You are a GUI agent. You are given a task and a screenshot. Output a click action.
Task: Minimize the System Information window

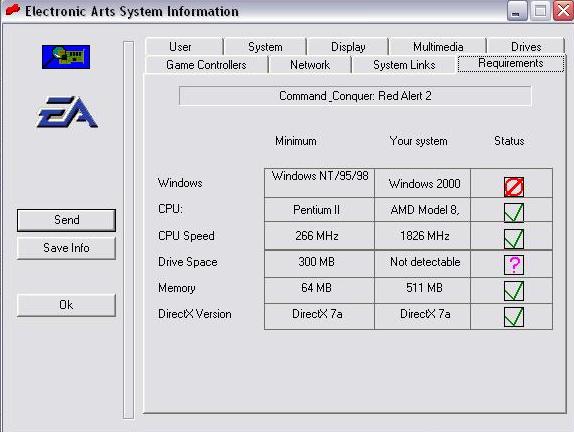pyautogui.click(x=517, y=11)
